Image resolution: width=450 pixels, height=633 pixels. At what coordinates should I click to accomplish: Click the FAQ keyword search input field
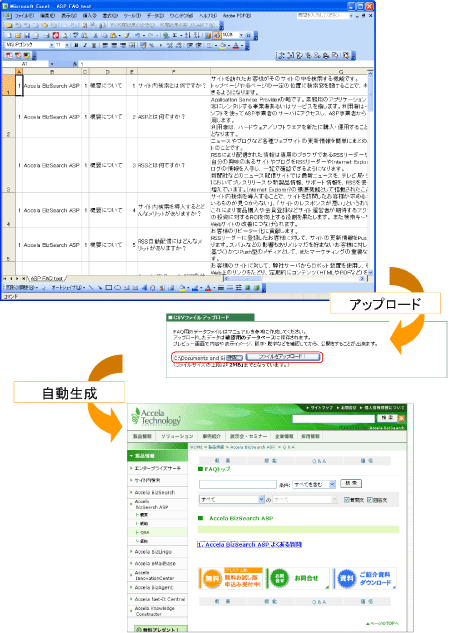tap(238, 484)
